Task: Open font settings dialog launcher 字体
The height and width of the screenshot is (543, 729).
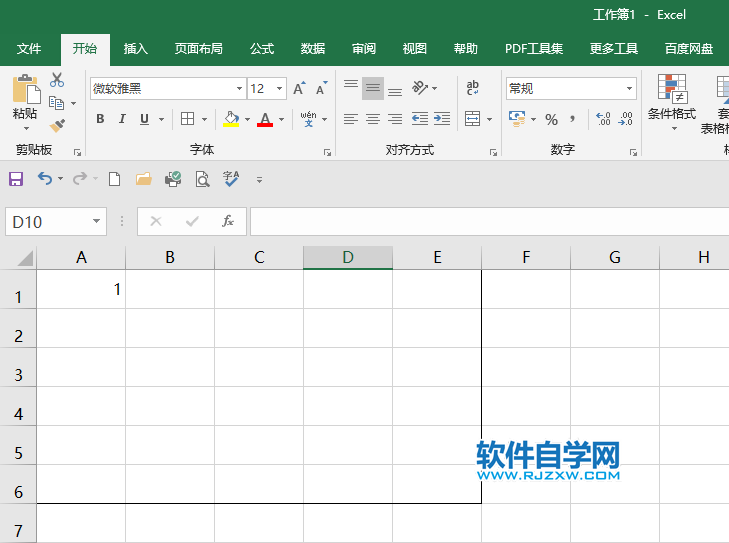Action: [327, 152]
